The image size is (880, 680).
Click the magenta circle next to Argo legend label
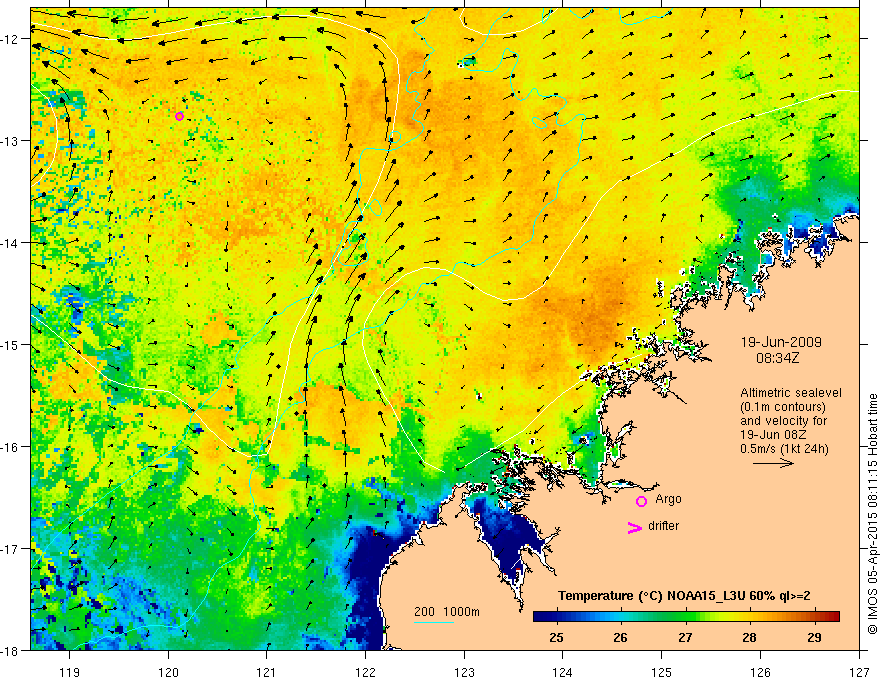pos(641,501)
